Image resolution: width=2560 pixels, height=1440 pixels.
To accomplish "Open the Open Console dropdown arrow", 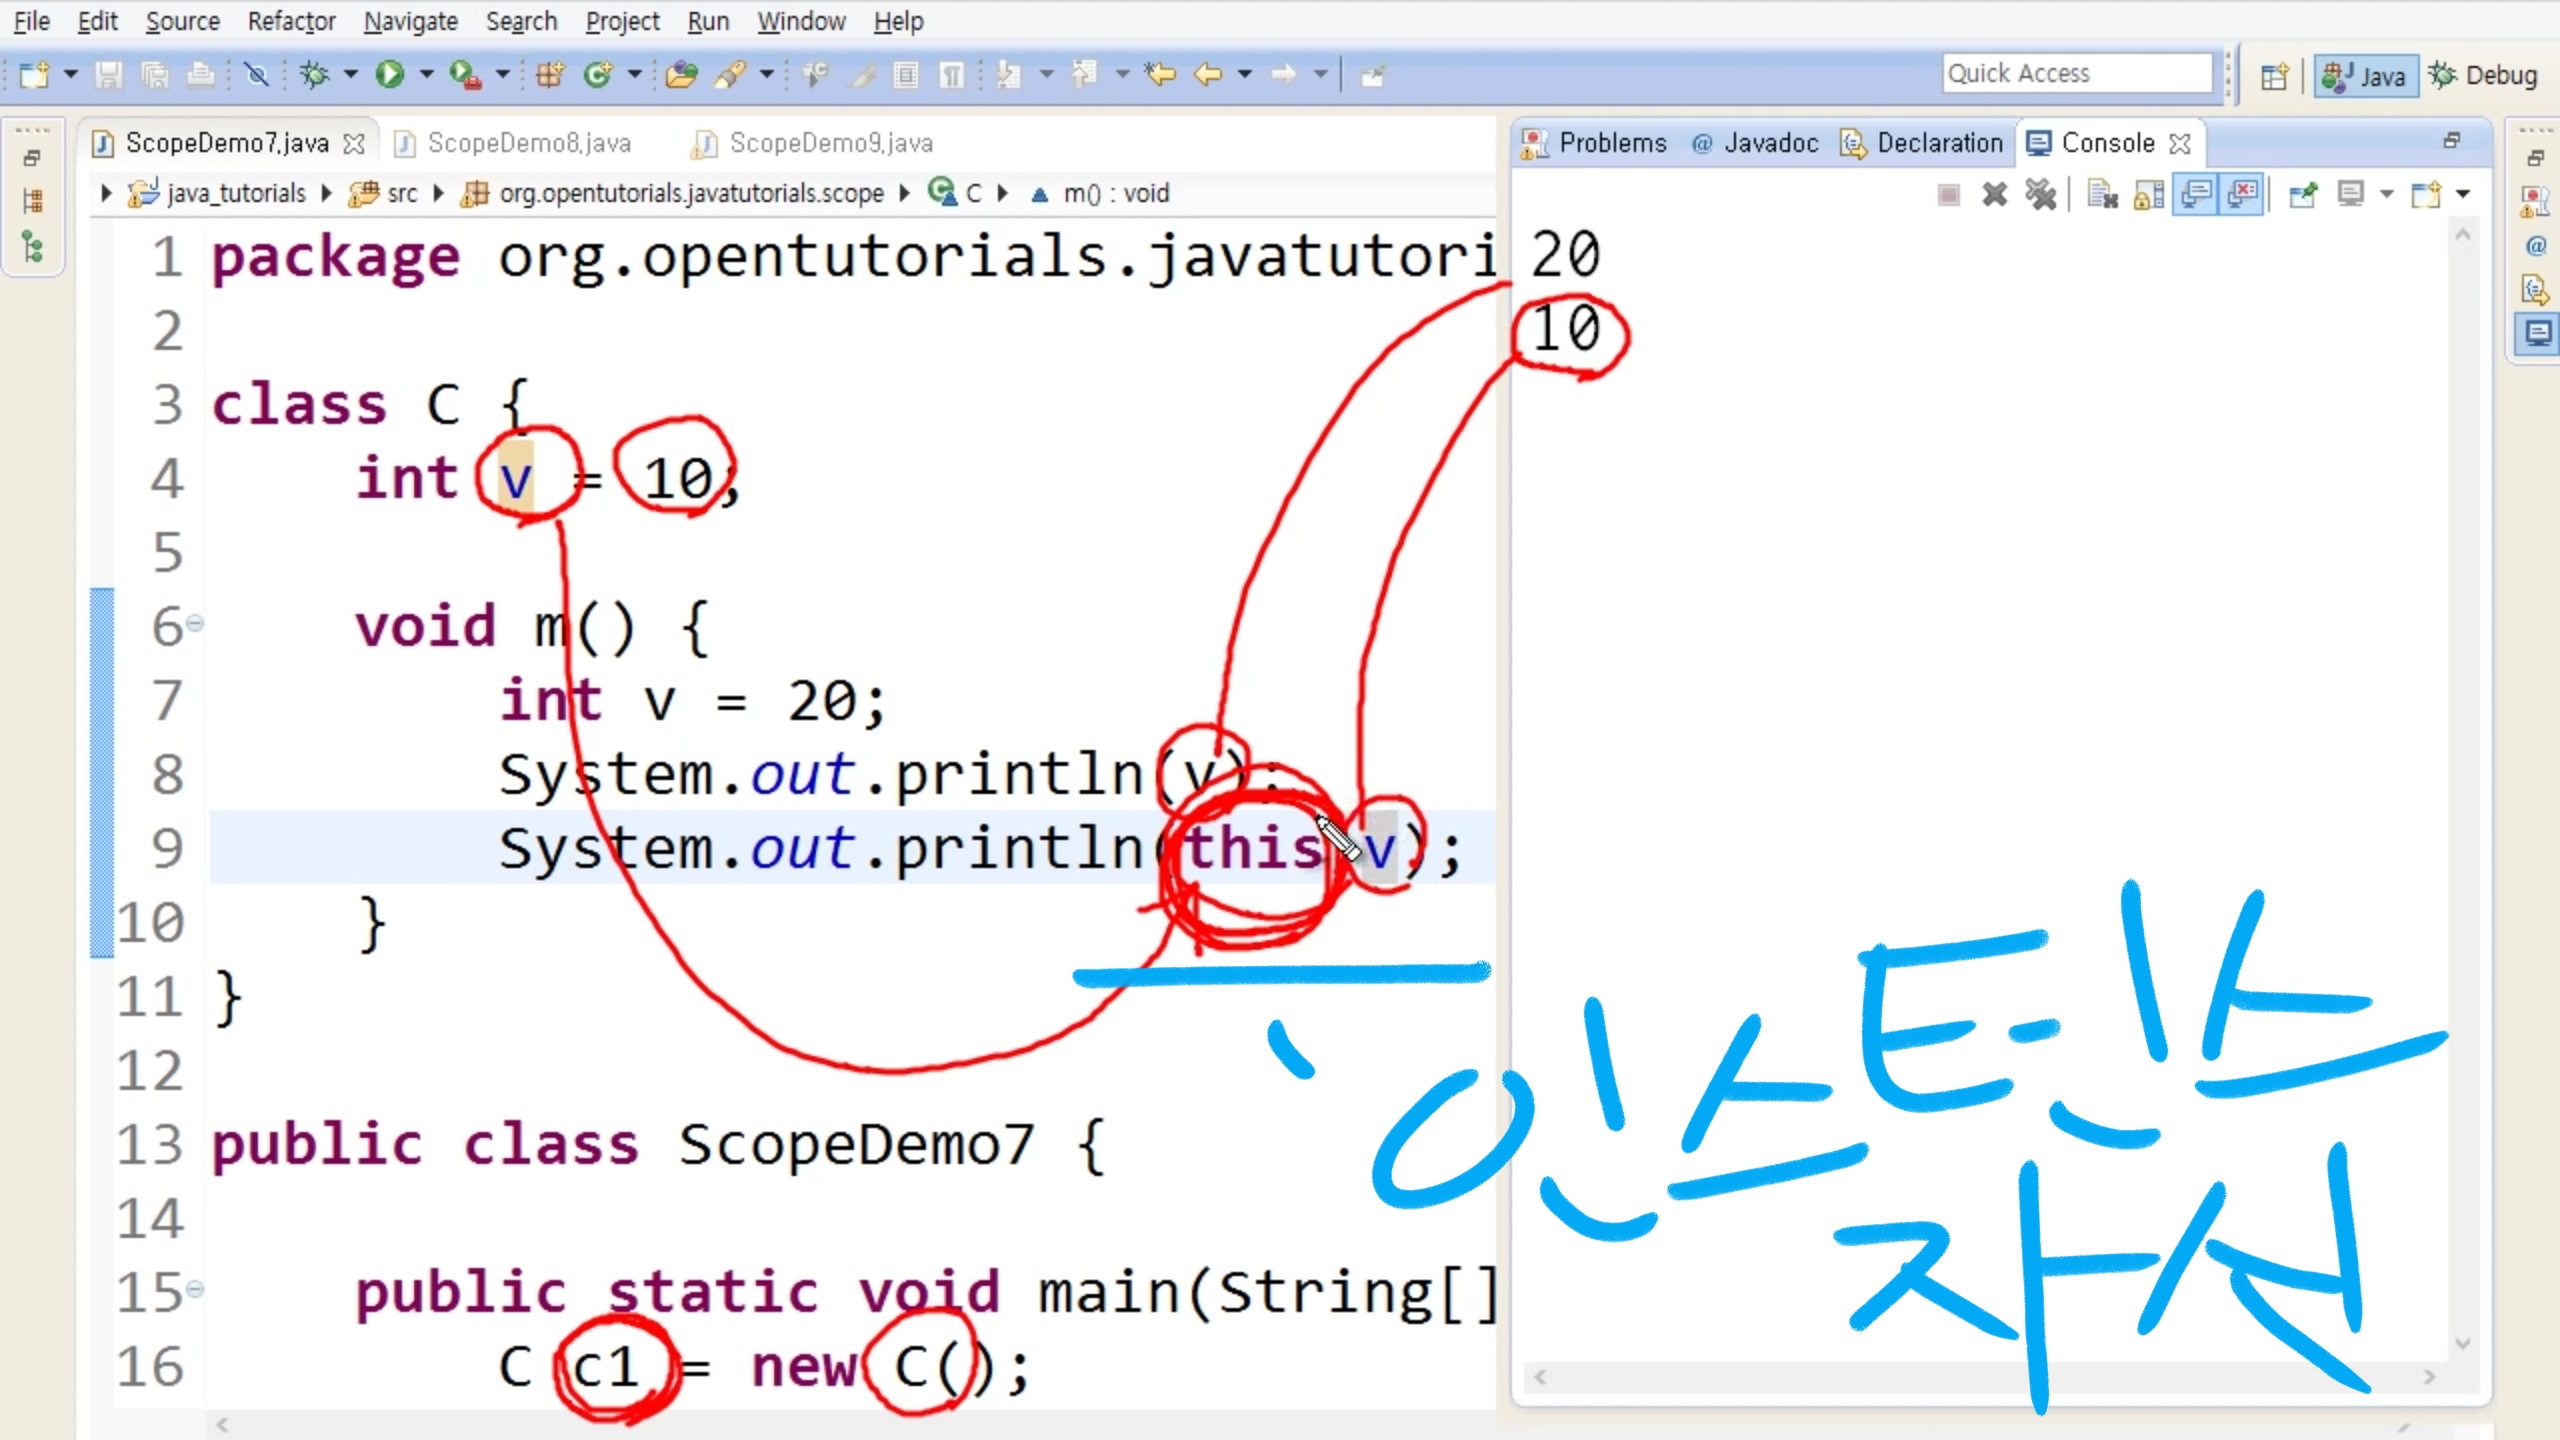I will (2463, 194).
